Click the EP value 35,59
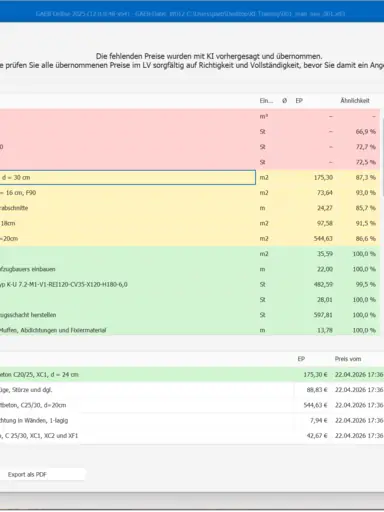This screenshot has height=512, width=384. pyautogui.click(x=325, y=254)
